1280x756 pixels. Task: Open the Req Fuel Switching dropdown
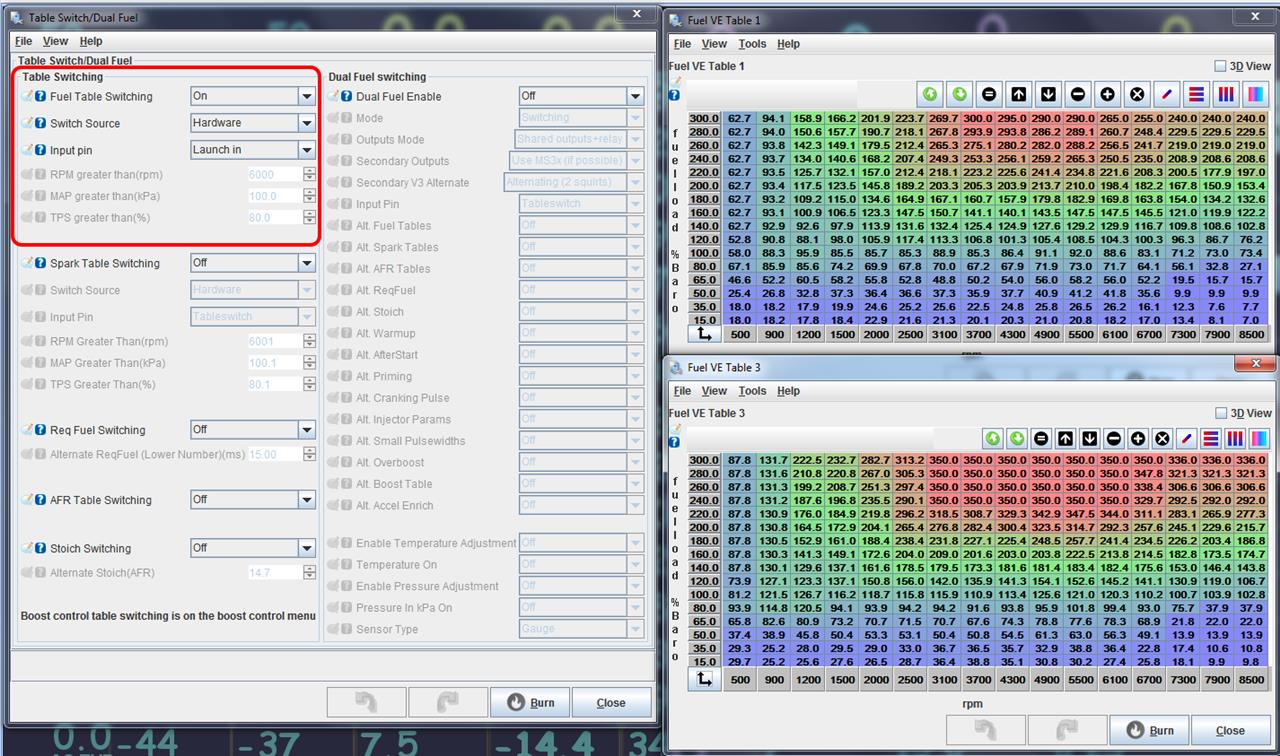253,430
